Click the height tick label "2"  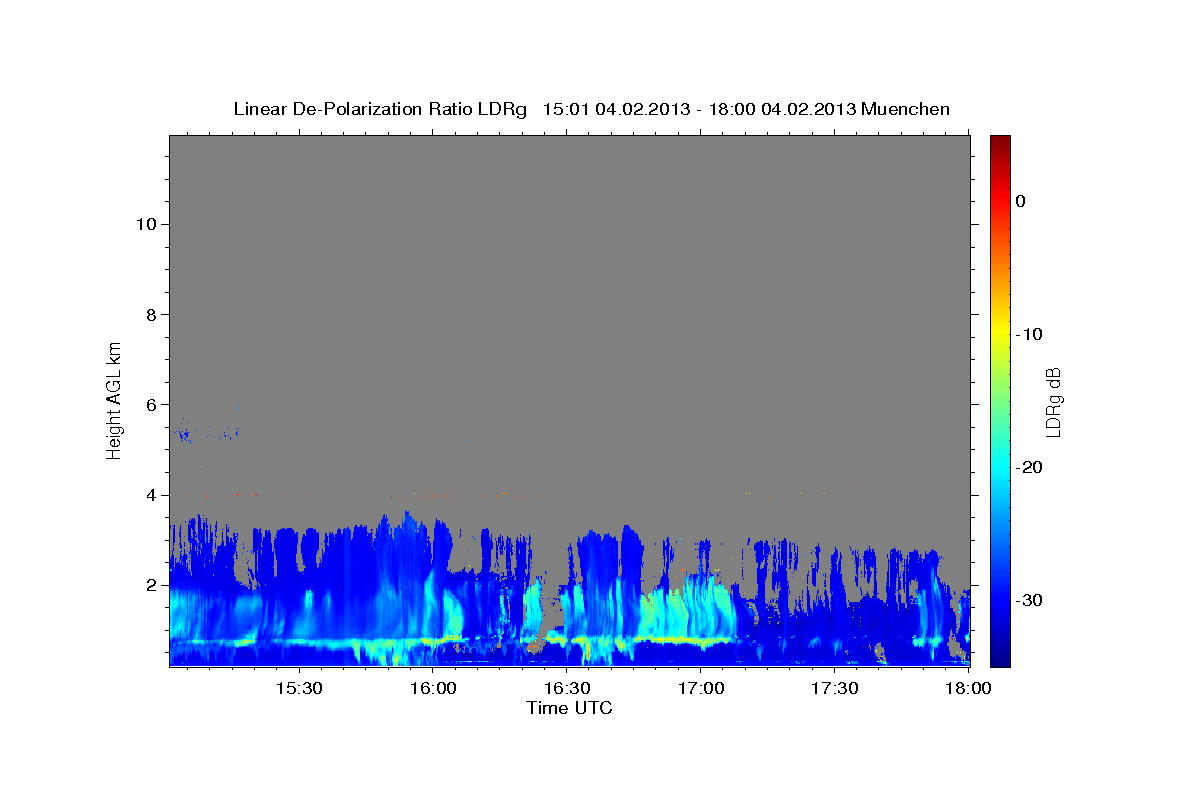pos(150,585)
